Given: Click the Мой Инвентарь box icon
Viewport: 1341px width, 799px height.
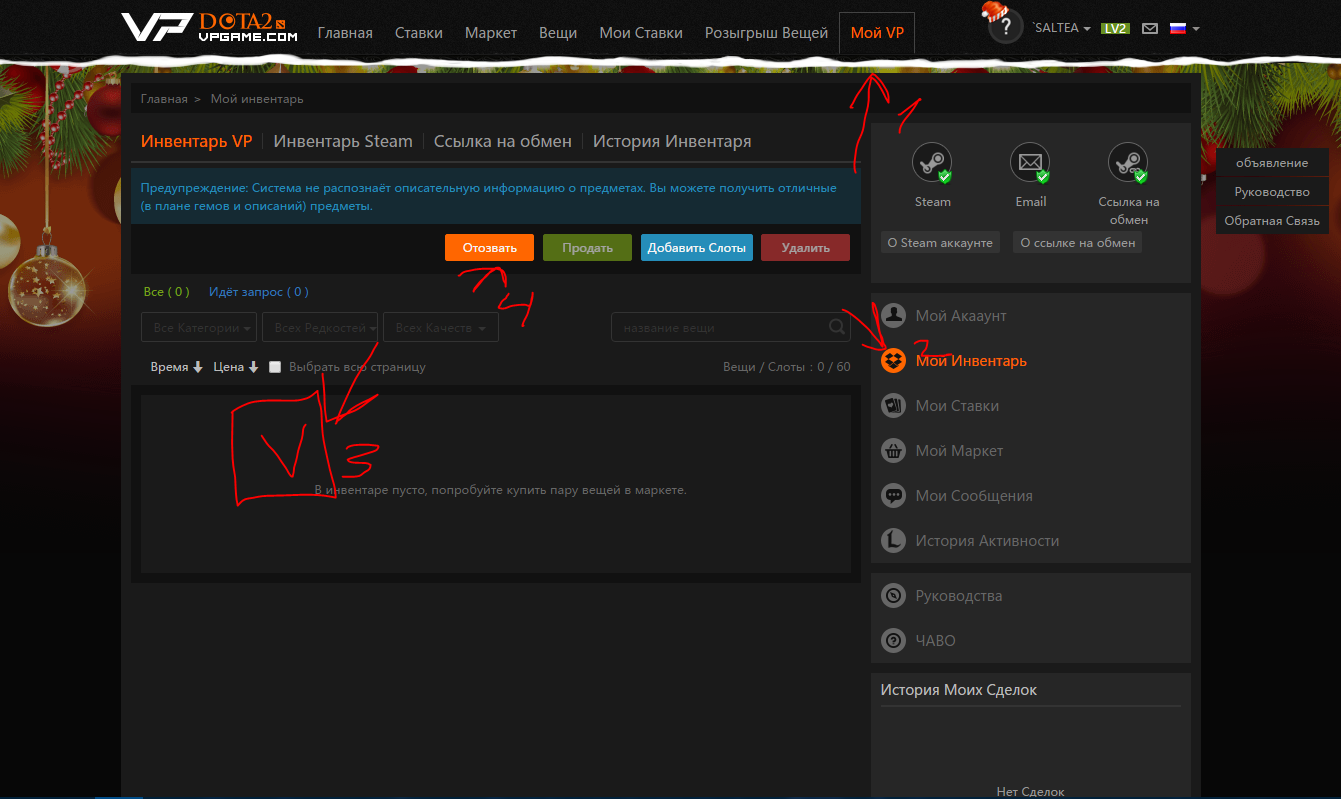Looking at the screenshot, I should 893,361.
